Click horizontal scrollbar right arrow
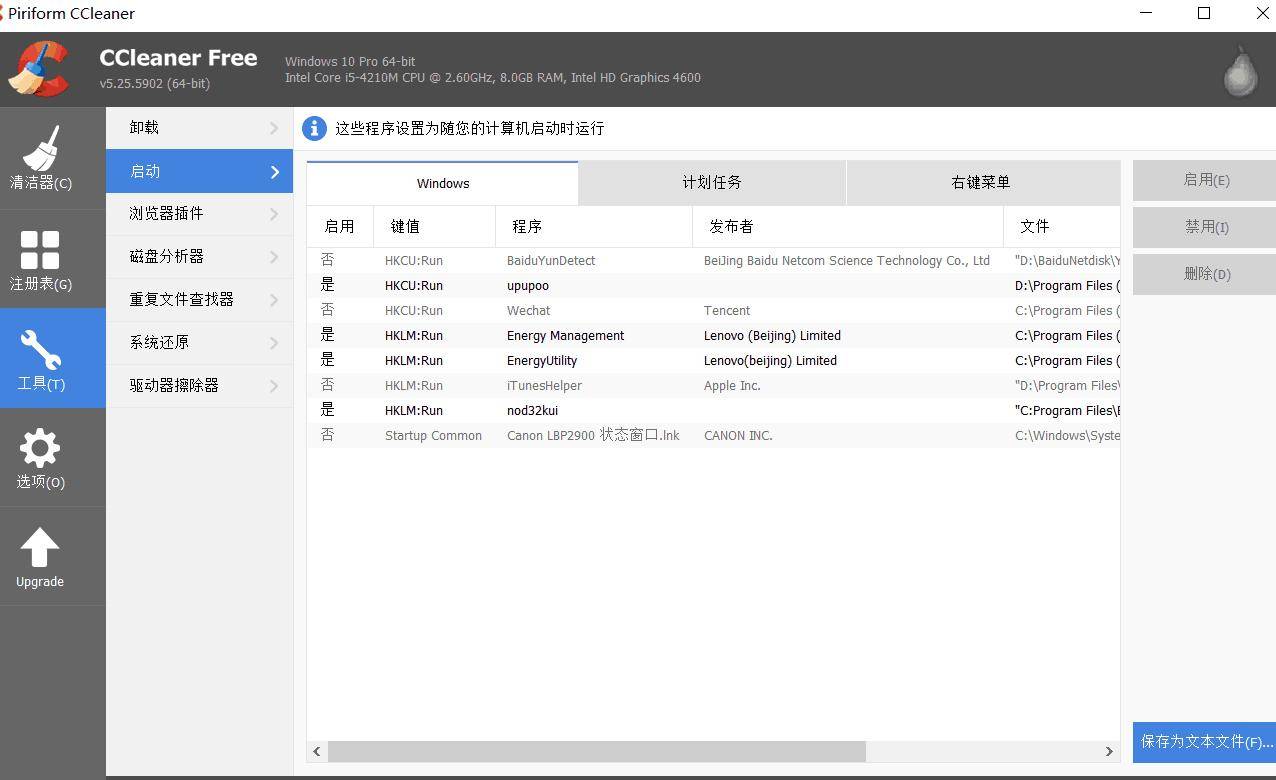Screen dimensions: 1276x780 pos(1109,751)
